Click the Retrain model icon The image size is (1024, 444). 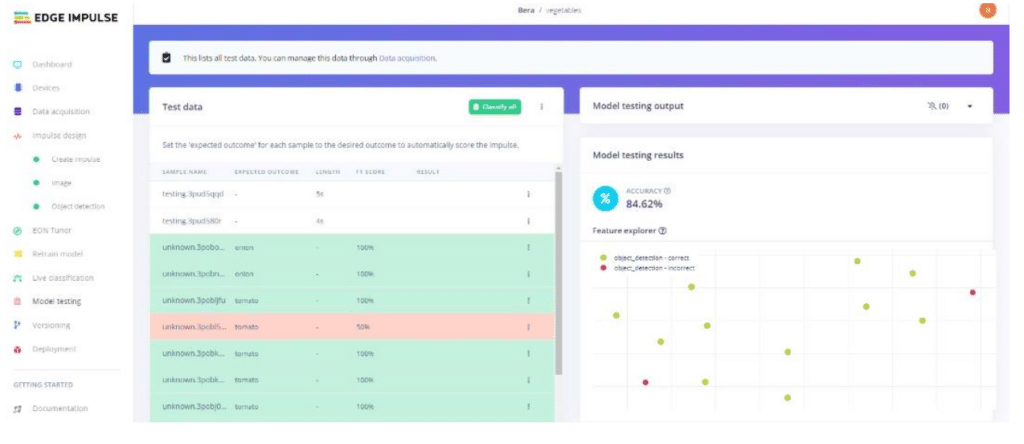tap(17, 254)
